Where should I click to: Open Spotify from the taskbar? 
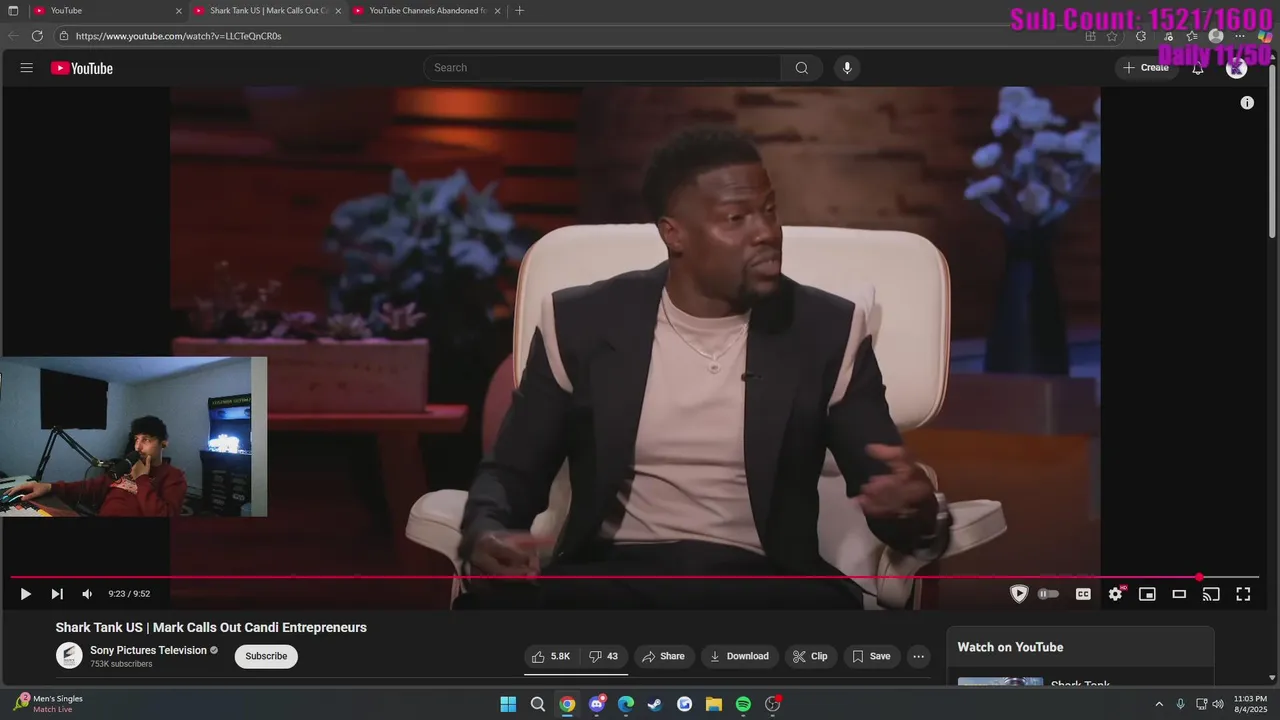[x=743, y=704]
